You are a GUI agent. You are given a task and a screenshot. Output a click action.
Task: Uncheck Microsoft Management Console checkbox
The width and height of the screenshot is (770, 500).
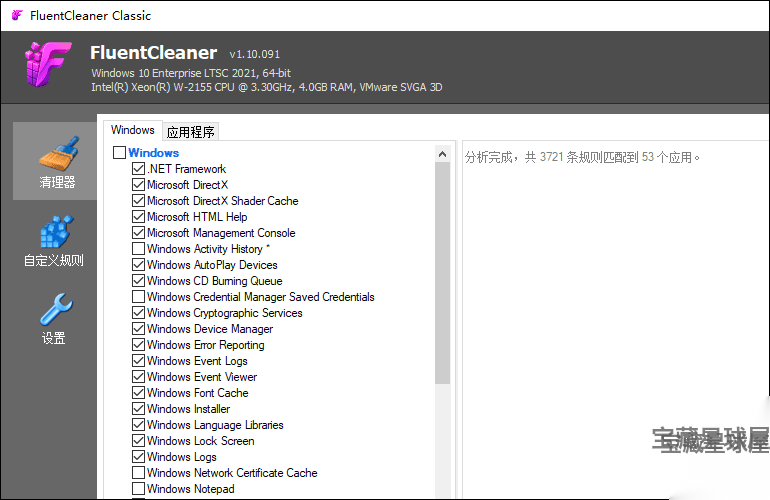tap(138, 232)
